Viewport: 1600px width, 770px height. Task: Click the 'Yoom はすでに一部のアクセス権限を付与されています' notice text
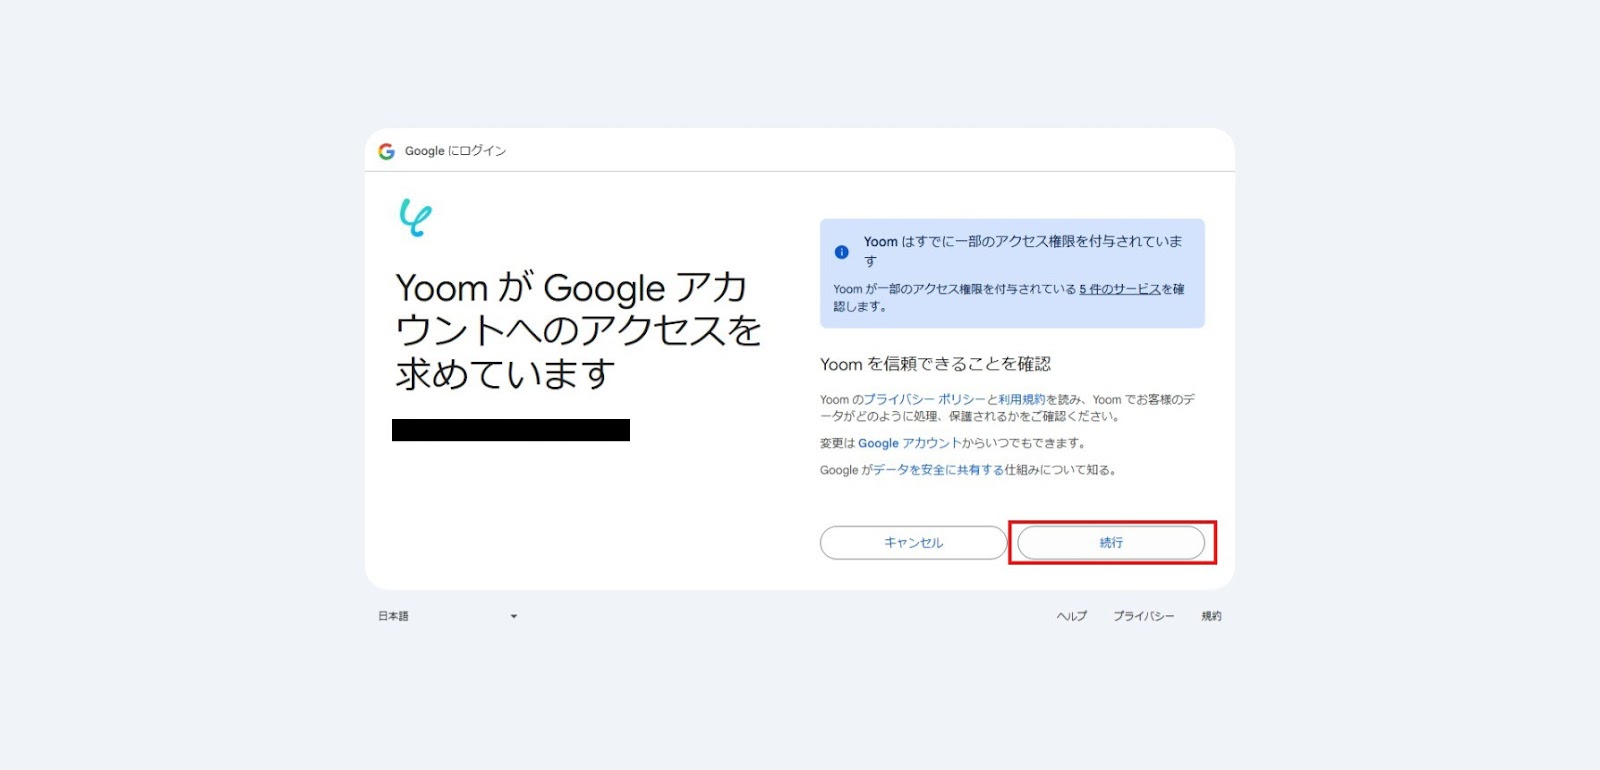(x=1023, y=251)
